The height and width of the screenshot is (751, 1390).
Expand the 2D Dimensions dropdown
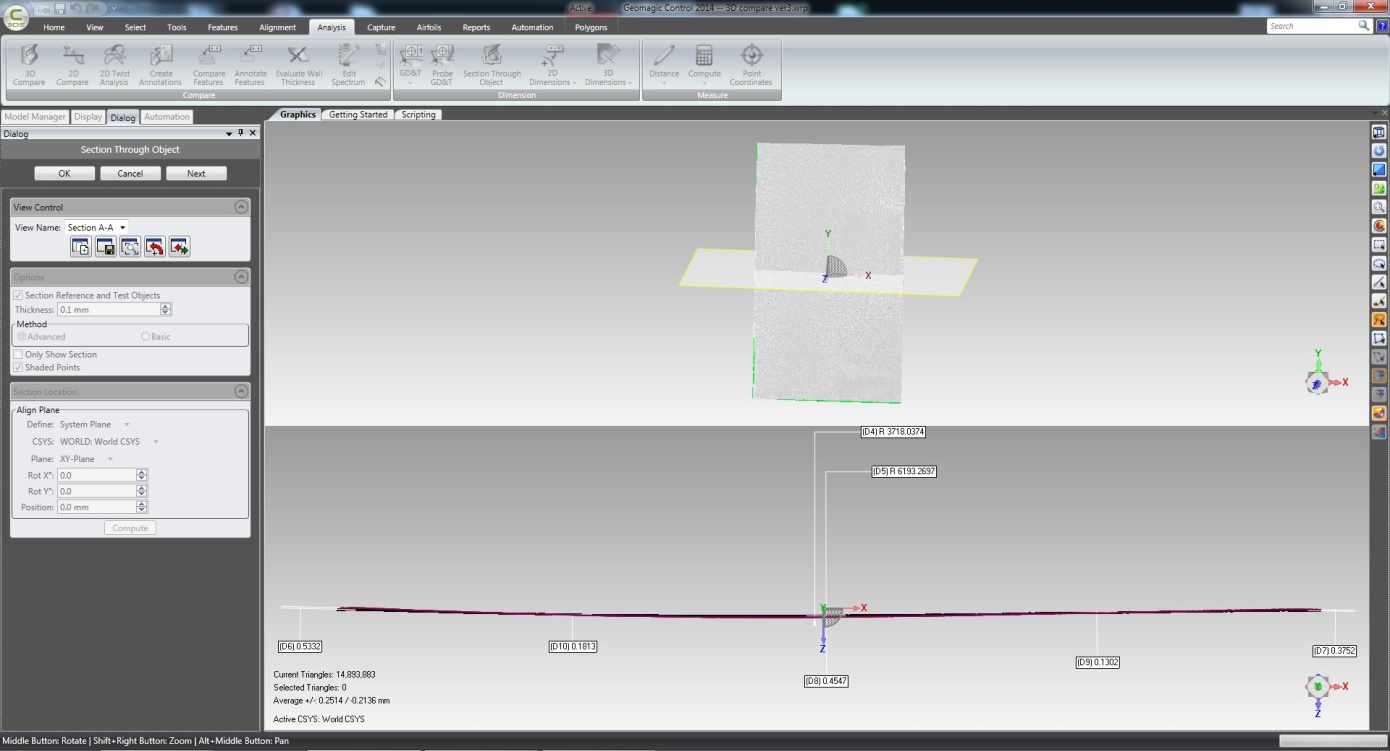coord(552,65)
